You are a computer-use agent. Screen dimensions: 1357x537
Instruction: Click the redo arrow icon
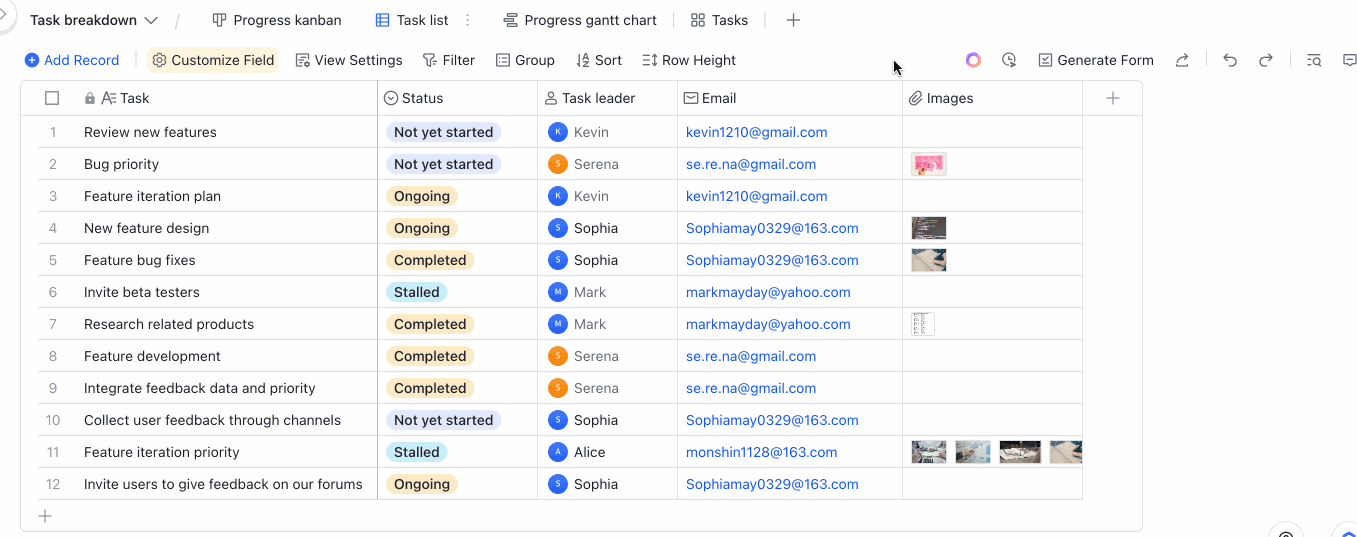tap(1266, 60)
